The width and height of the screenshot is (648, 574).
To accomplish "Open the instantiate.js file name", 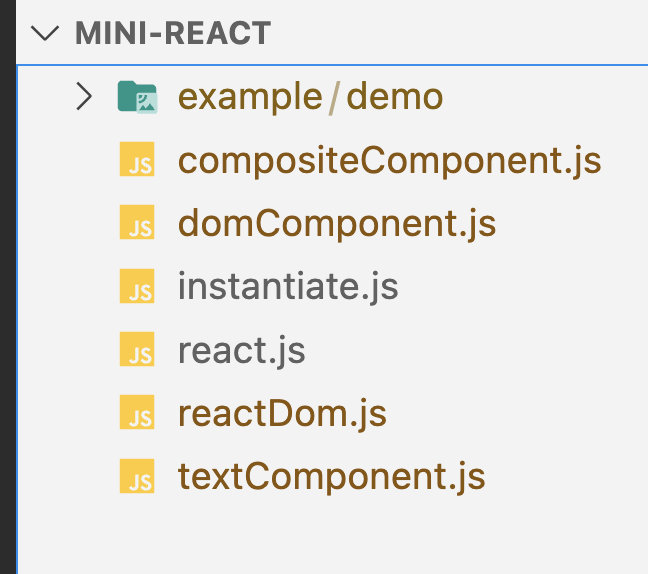I will coord(288,288).
